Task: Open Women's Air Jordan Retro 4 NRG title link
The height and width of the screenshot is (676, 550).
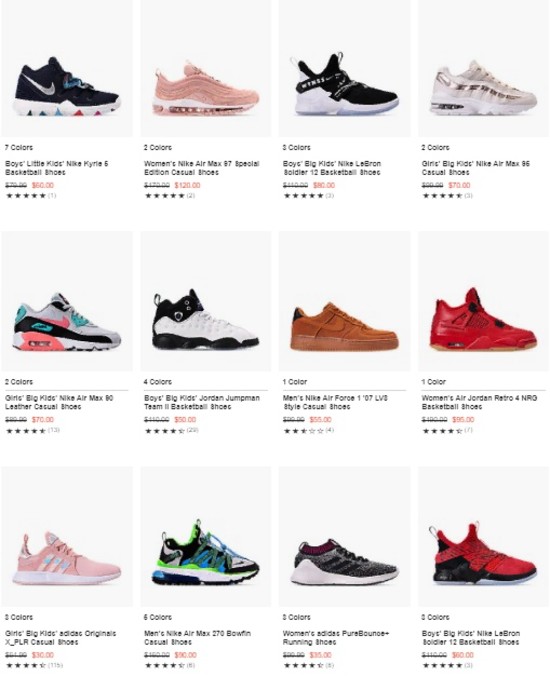Action: tap(479, 402)
